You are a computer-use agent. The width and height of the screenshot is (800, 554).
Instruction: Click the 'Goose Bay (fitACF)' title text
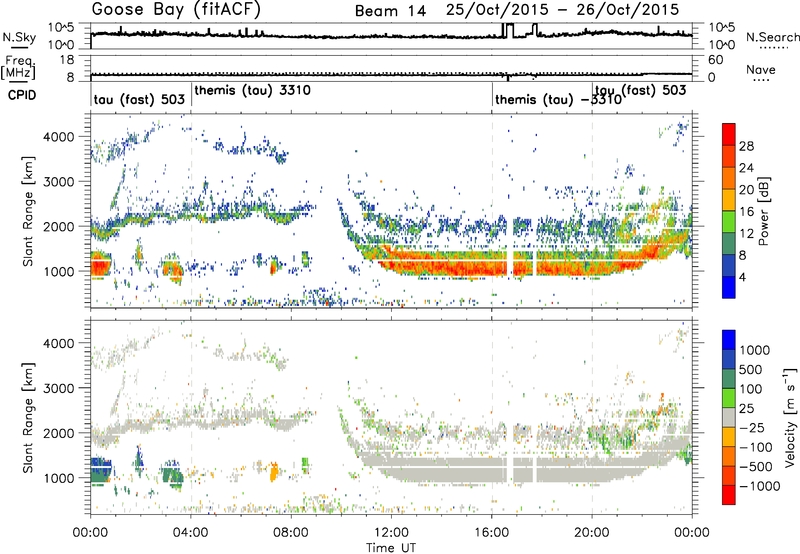177,9
